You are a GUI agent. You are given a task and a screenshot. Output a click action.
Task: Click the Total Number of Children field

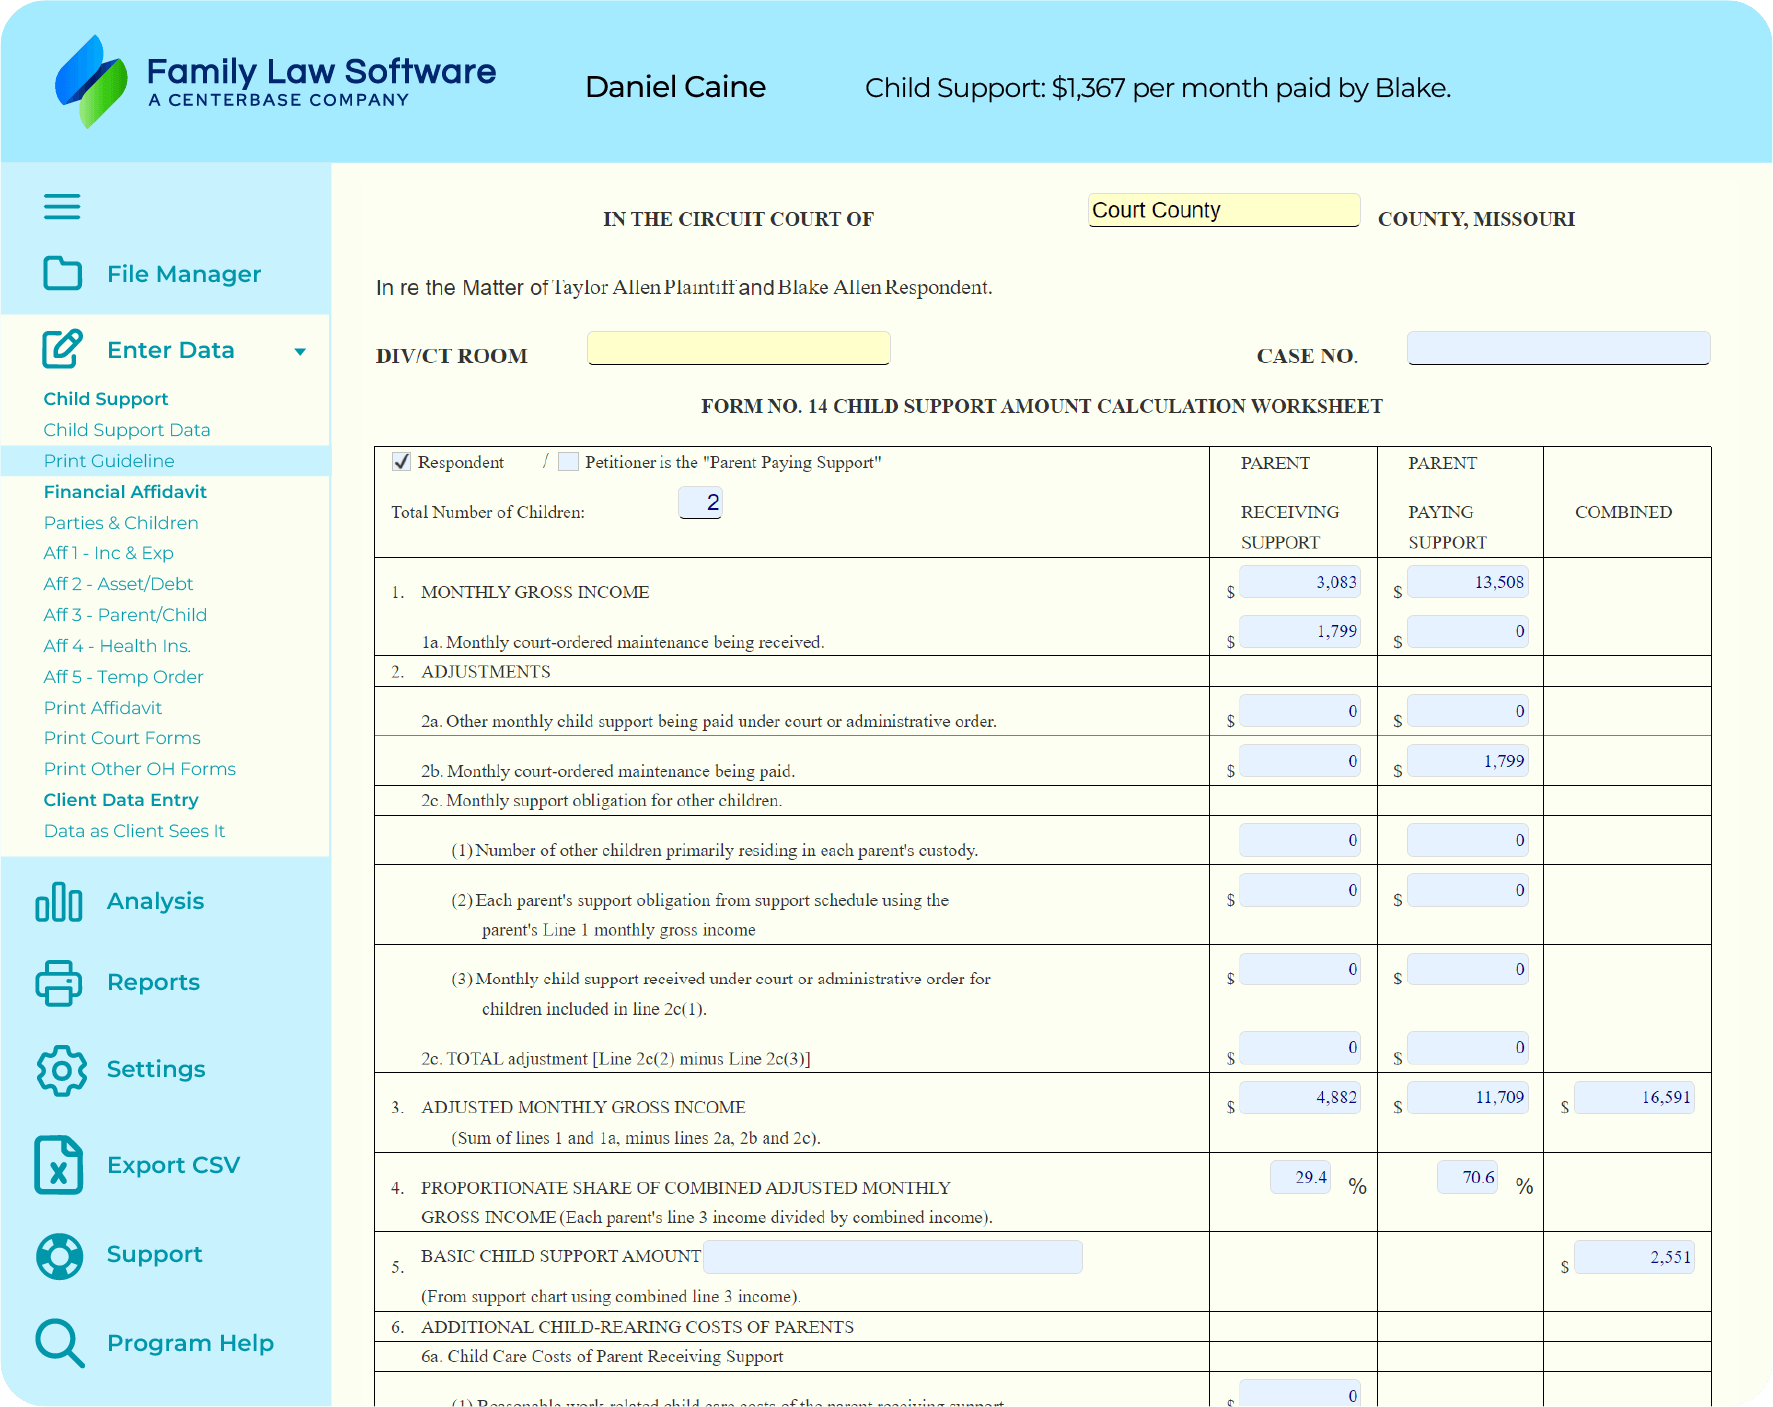tap(700, 502)
